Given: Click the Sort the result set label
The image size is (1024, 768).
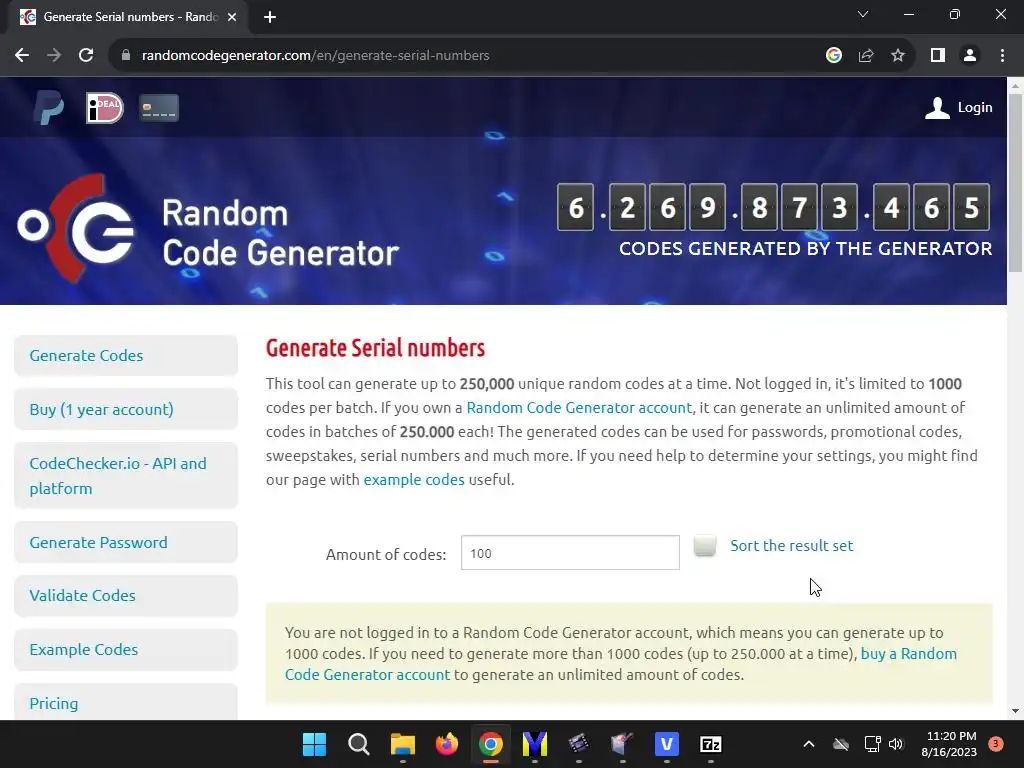Looking at the screenshot, I should click(x=792, y=545).
